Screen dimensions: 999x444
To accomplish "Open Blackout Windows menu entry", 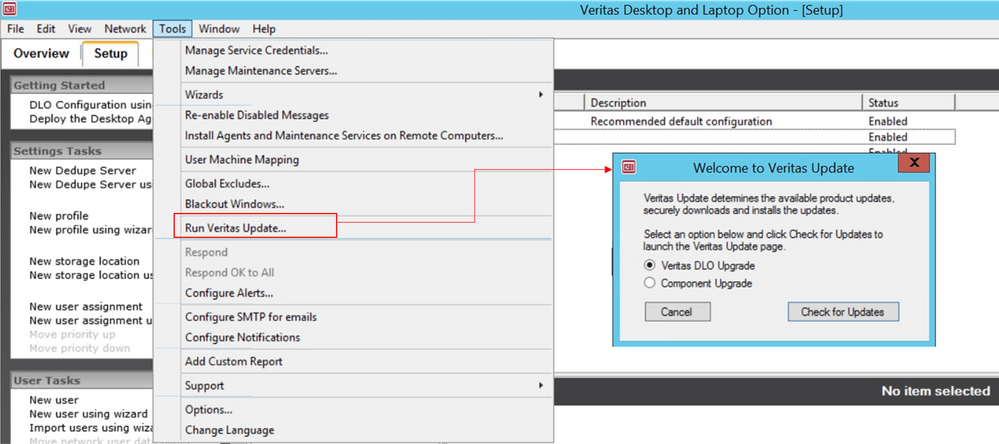I will point(234,204).
